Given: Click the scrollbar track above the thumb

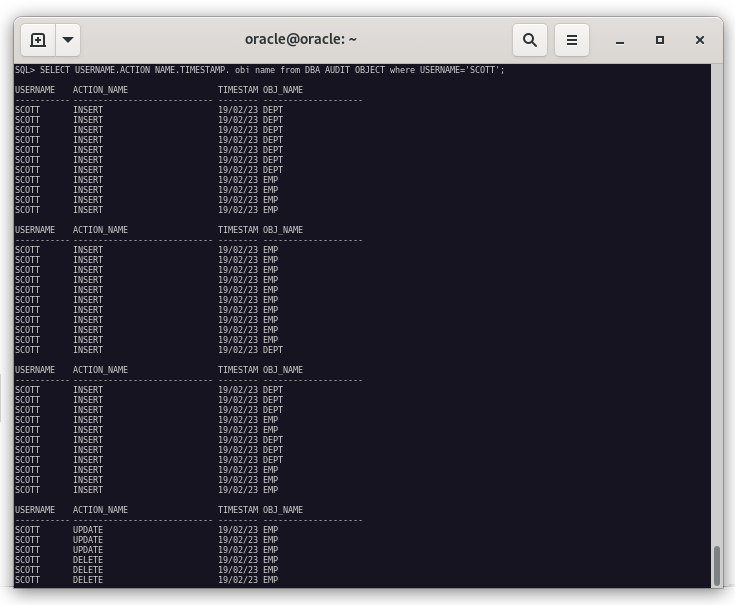Looking at the screenshot, I should (716, 300).
